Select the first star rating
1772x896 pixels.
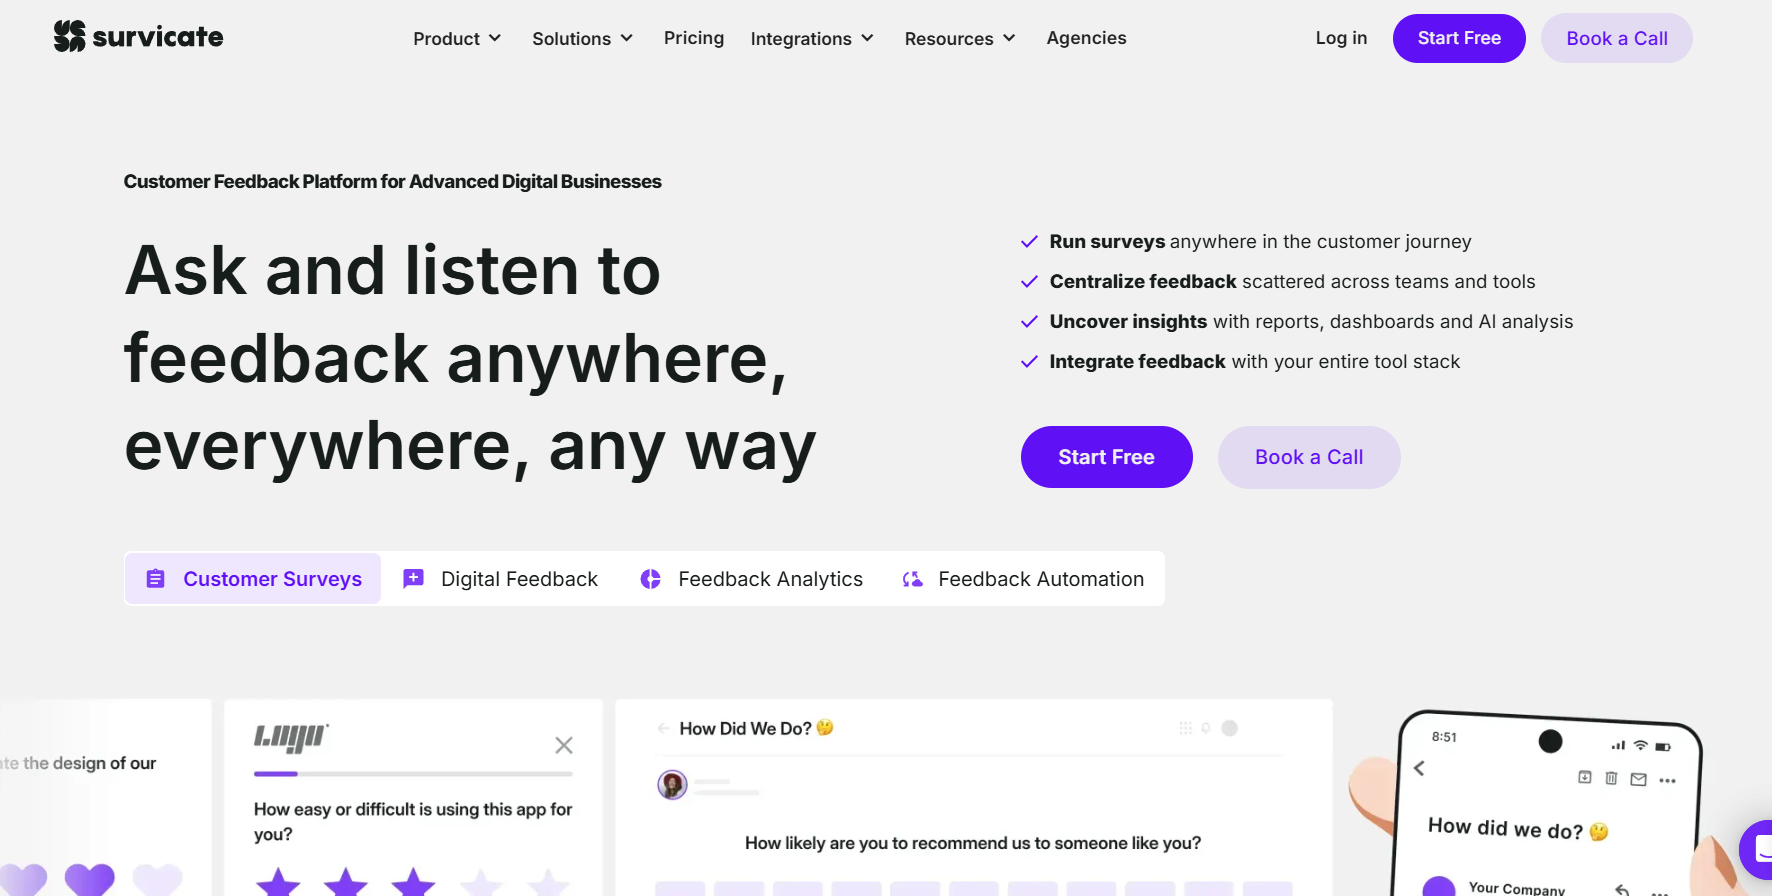tap(278, 883)
